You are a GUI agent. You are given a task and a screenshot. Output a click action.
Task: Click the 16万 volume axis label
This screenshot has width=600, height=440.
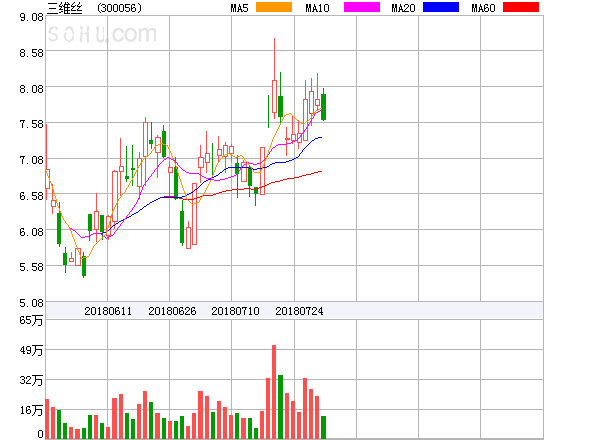click(31, 410)
